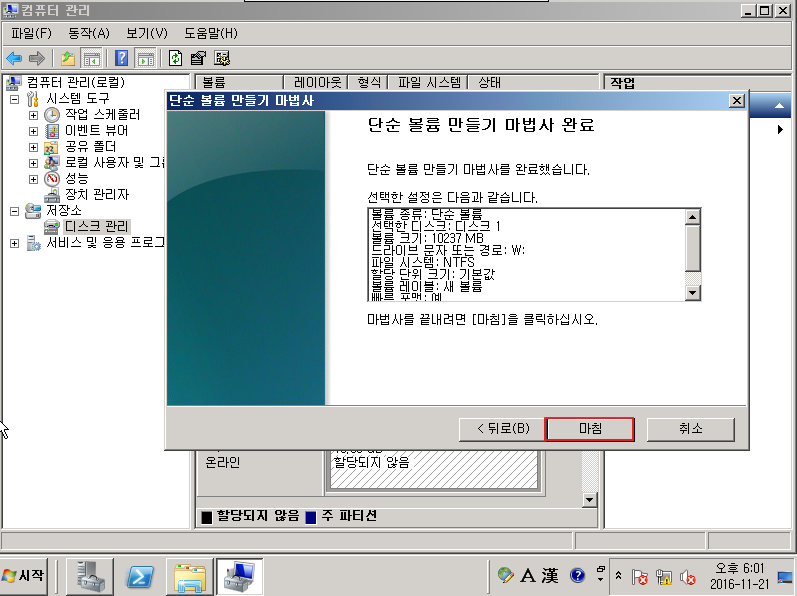The height and width of the screenshot is (596, 797).
Task: Toggle the show/hide console tree icon
Action: coord(92,58)
